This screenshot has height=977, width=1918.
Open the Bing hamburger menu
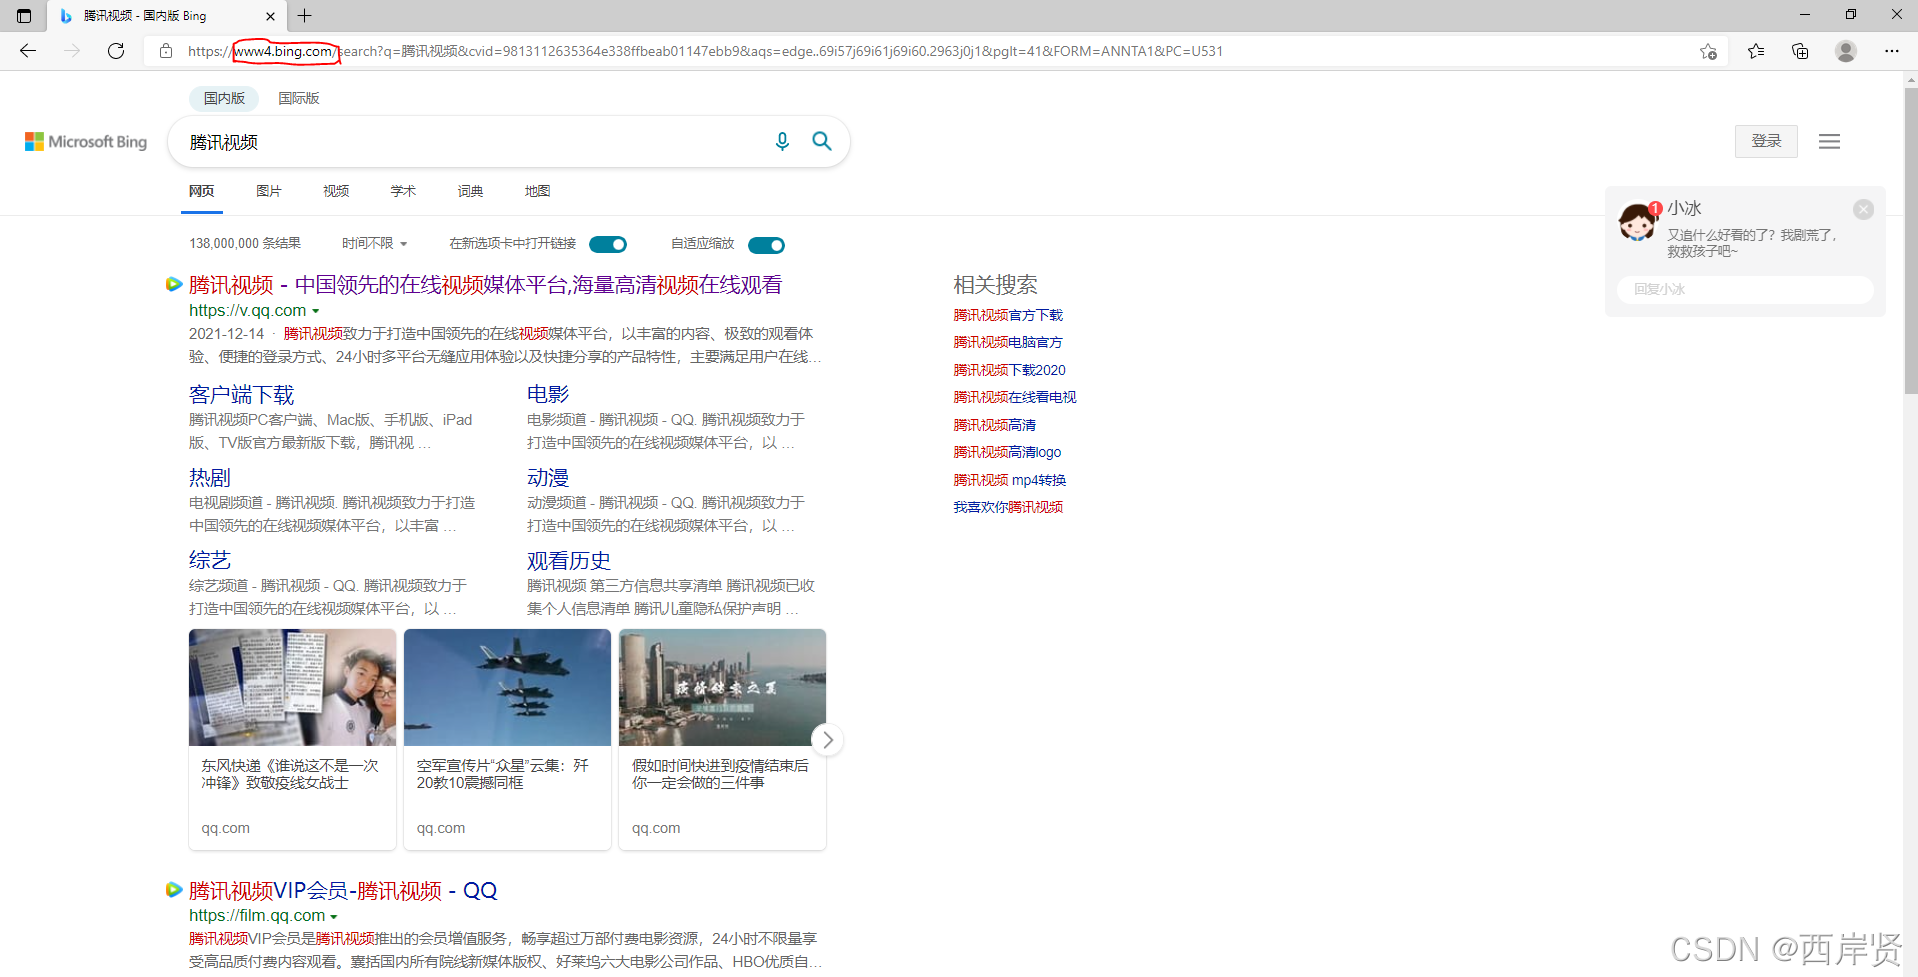point(1829,142)
